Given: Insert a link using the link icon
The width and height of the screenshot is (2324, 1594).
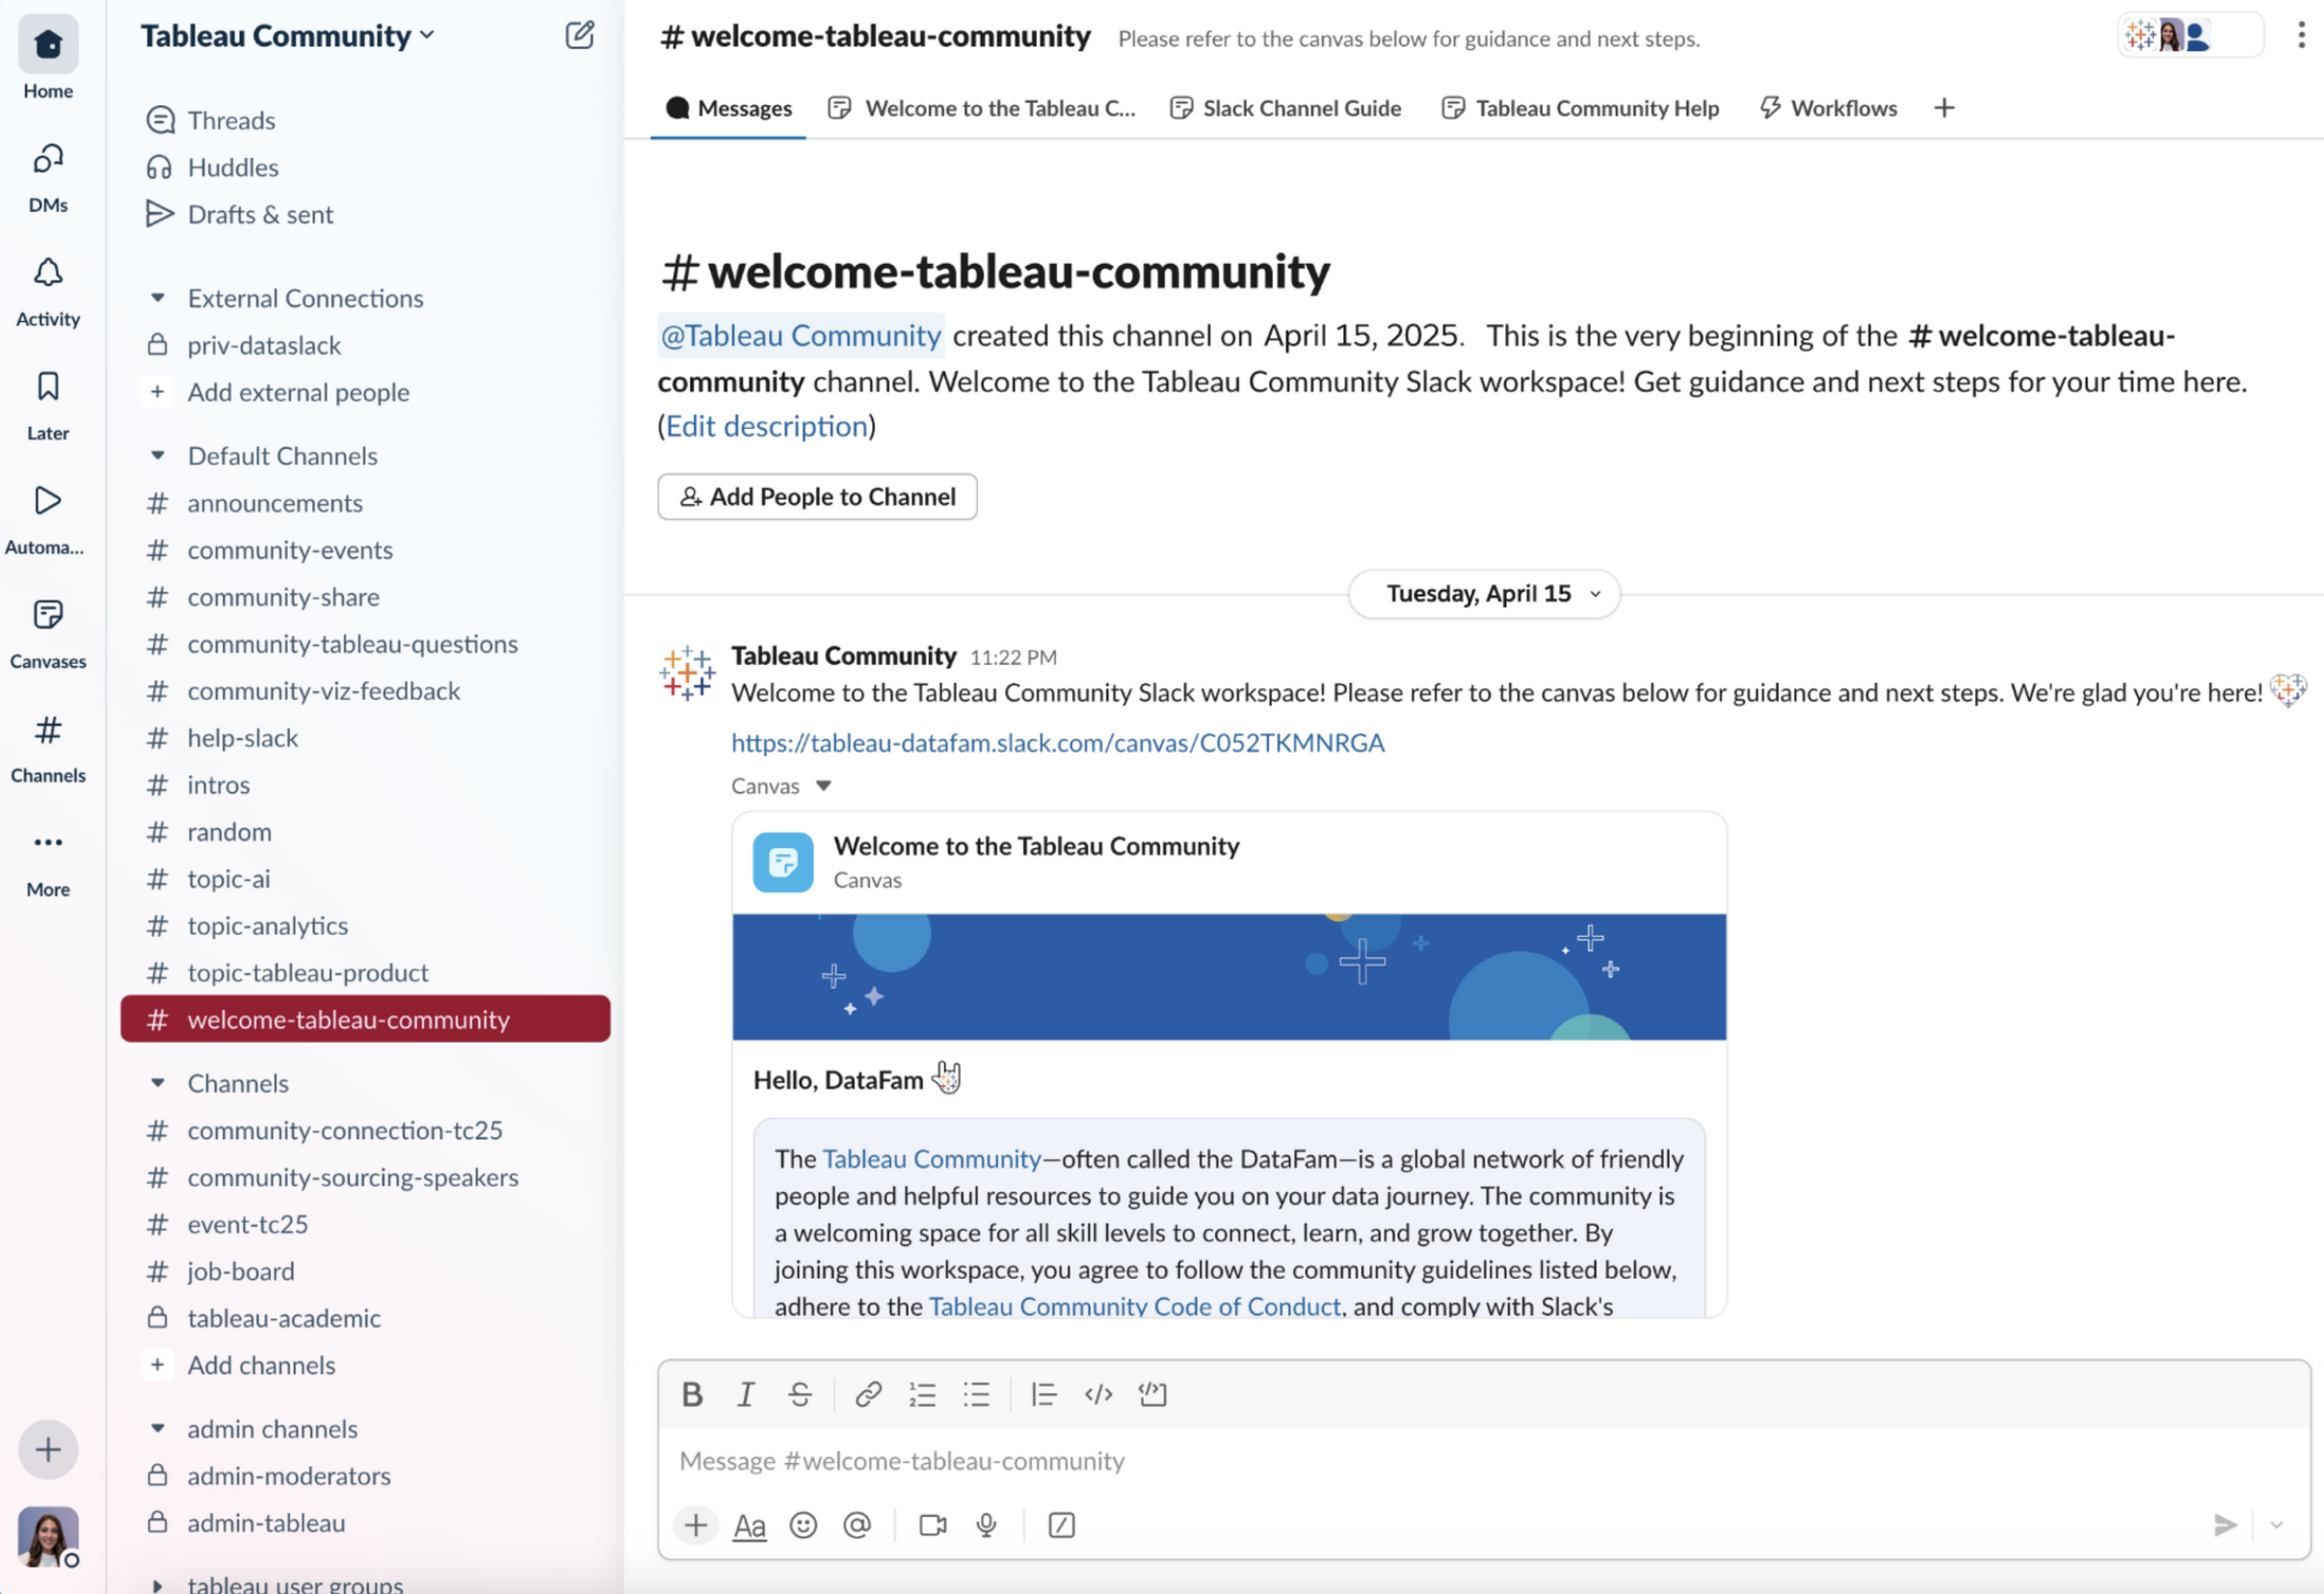Looking at the screenshot, I should pos(867,1394).
